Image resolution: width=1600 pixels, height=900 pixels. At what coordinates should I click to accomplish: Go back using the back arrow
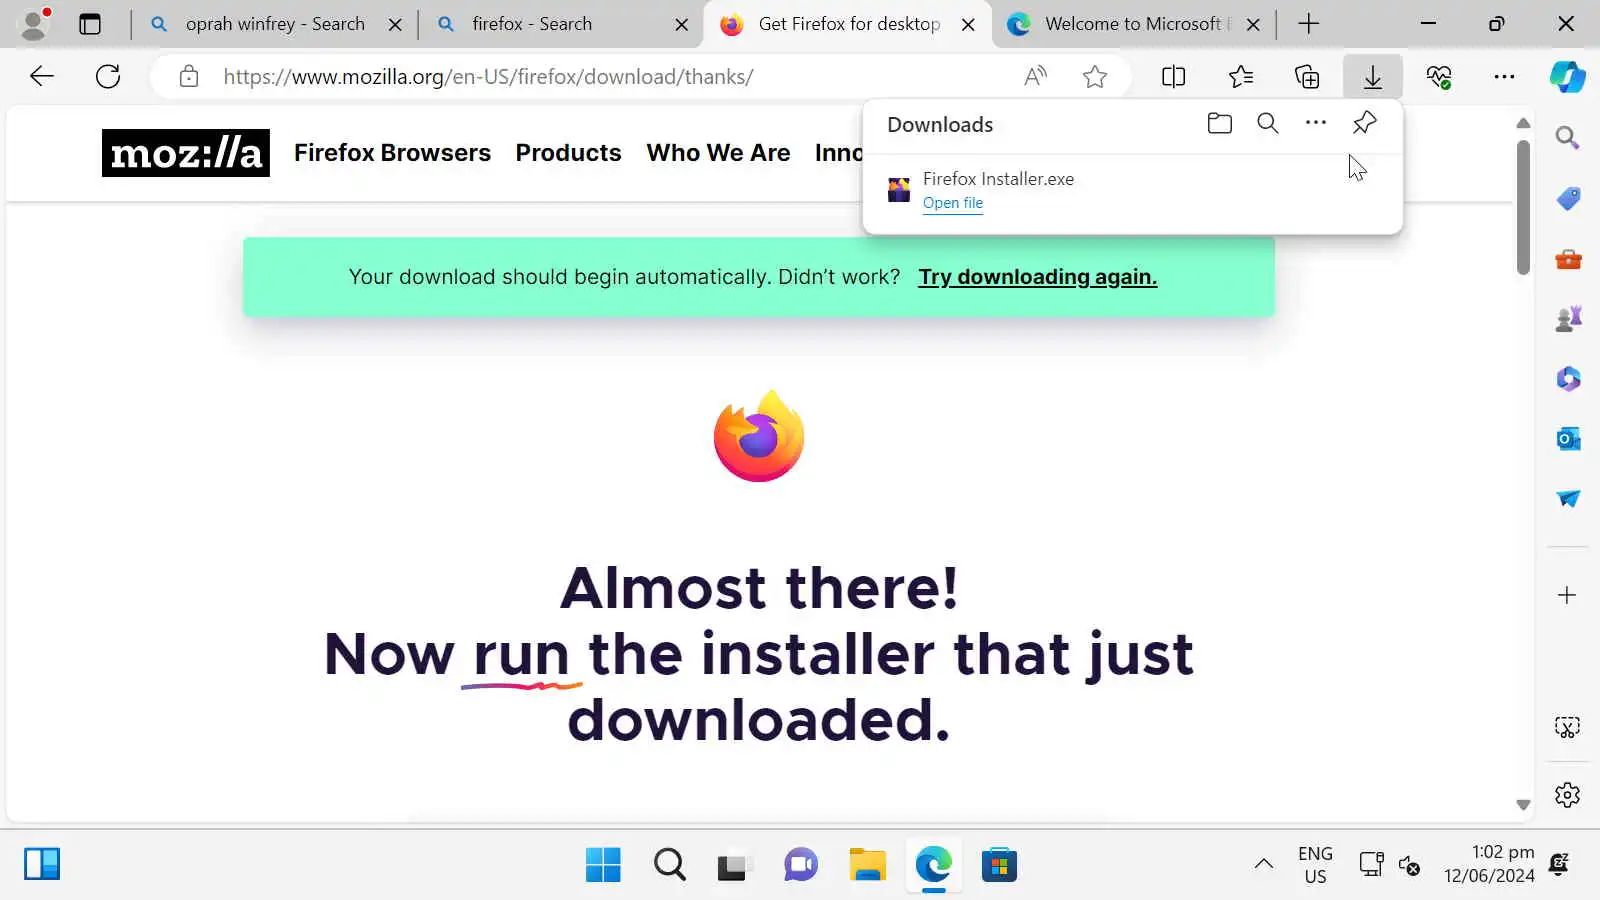click(42, 76)
